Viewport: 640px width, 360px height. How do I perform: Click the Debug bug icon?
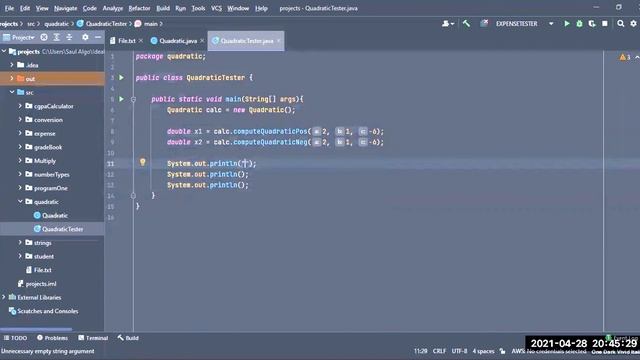(579, 24)
